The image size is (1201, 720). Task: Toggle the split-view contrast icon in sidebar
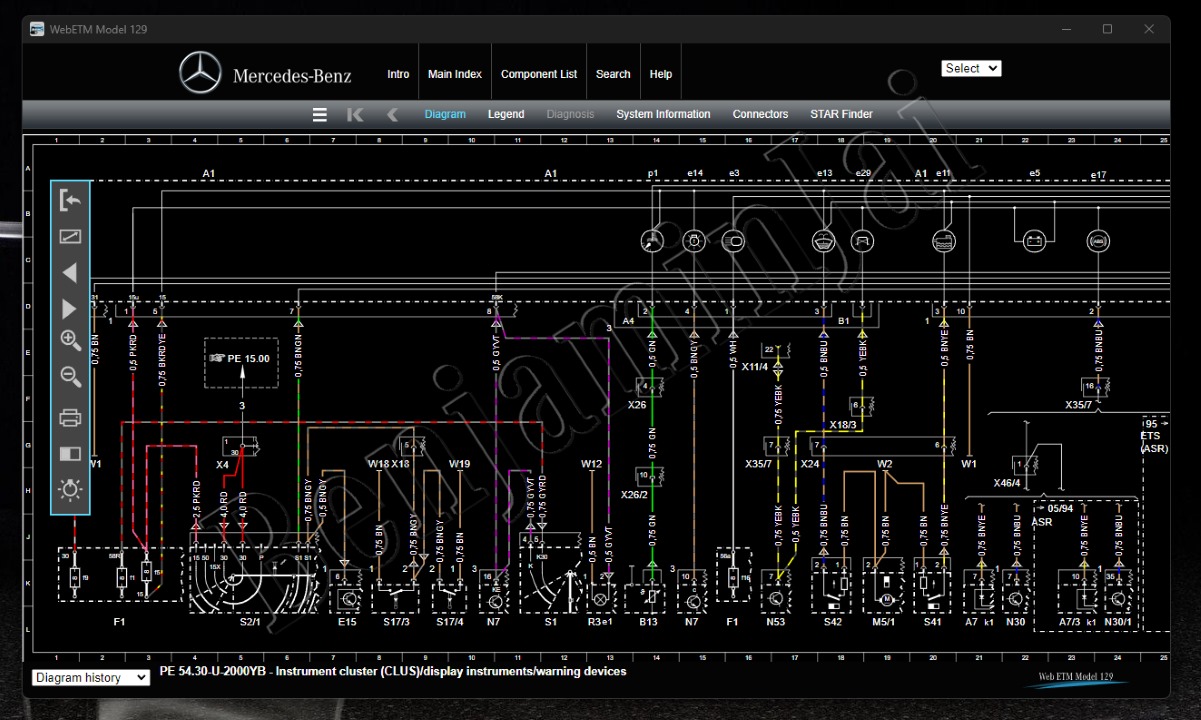(70, 454)
